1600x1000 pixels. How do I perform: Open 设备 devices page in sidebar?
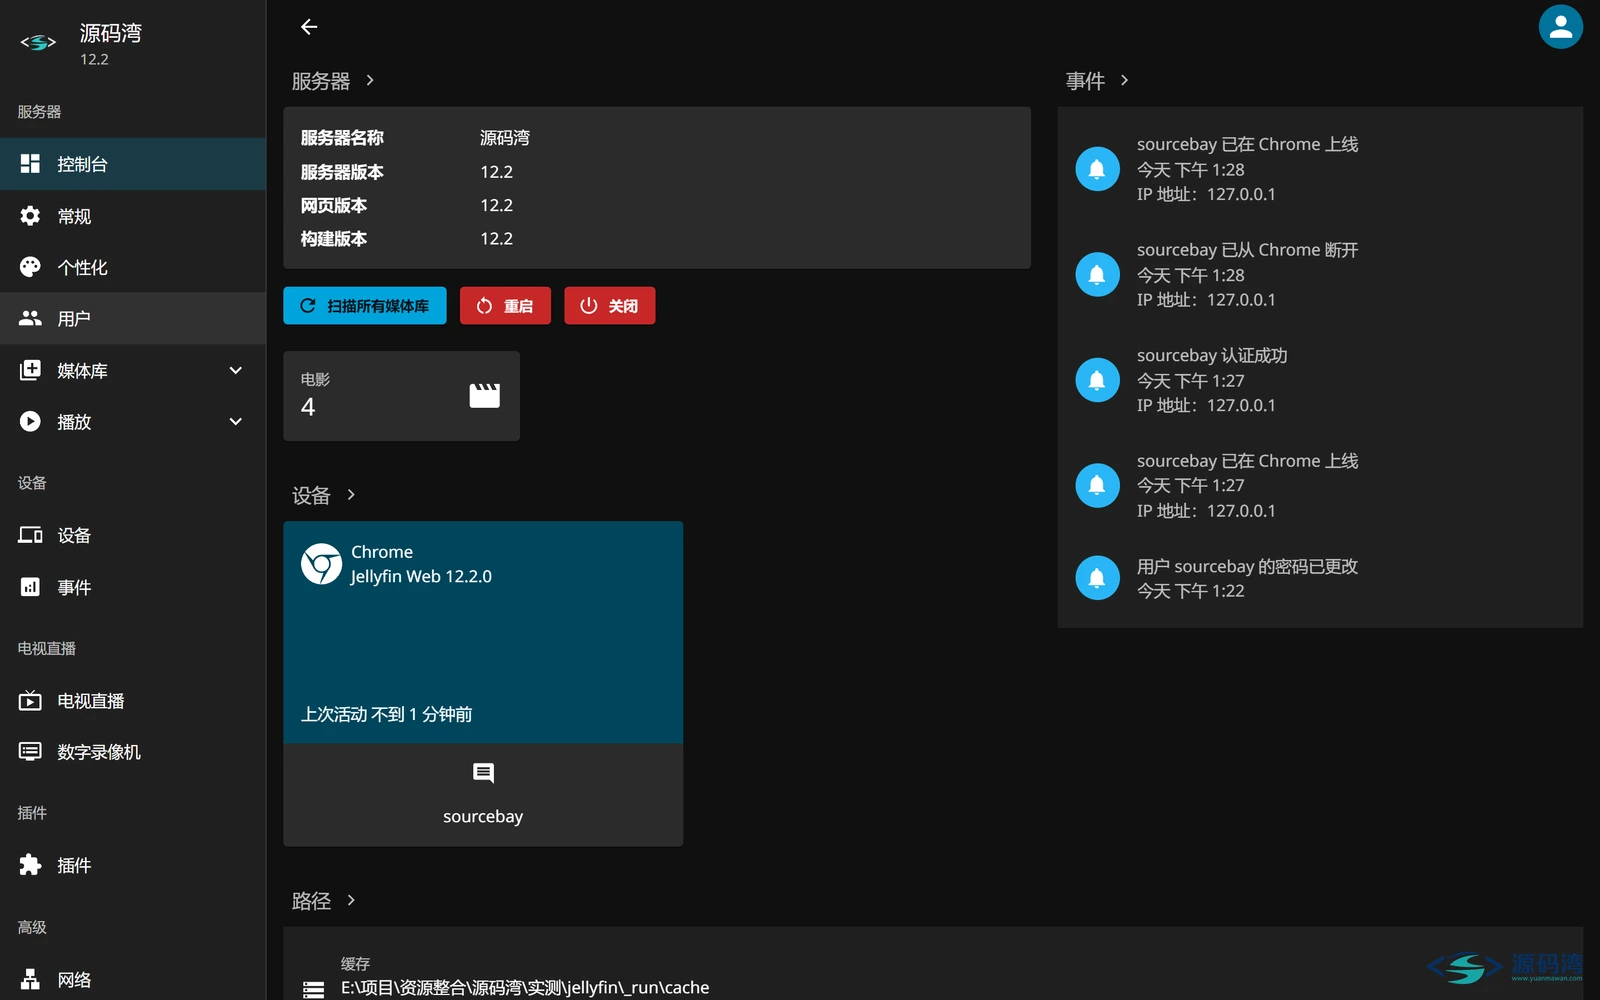133,536
